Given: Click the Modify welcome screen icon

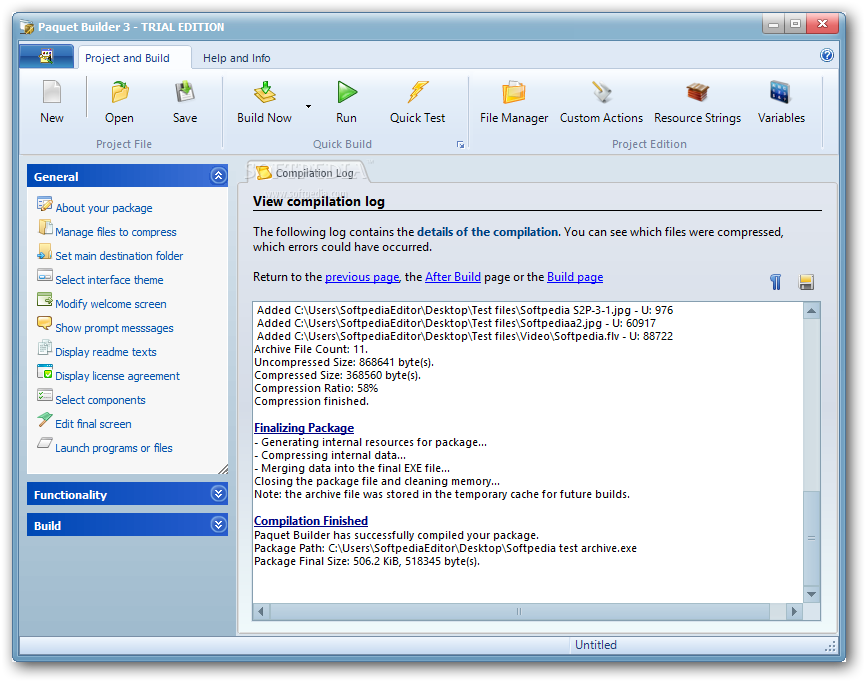Looking at the screenshot, I should click(45, 300).
